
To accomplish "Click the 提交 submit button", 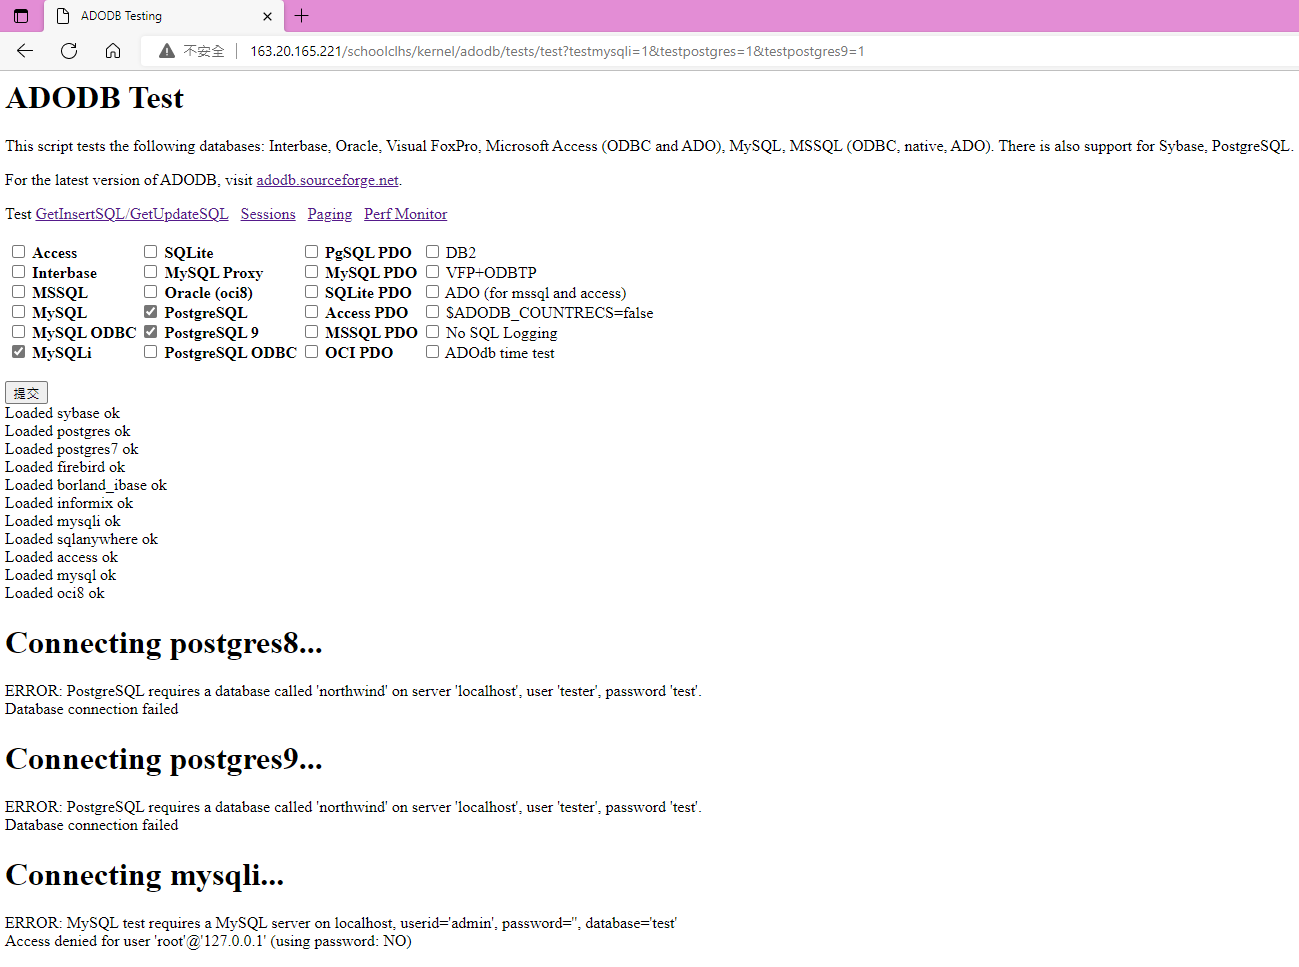I will 26,393.
